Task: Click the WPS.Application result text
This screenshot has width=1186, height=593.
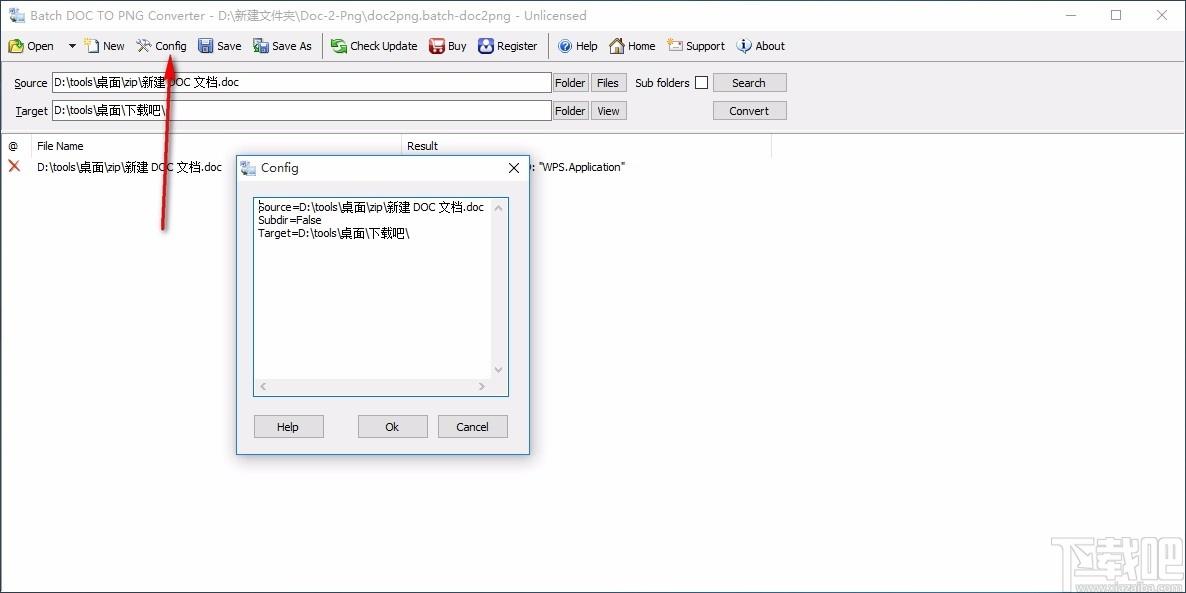Action: (582, 167)
